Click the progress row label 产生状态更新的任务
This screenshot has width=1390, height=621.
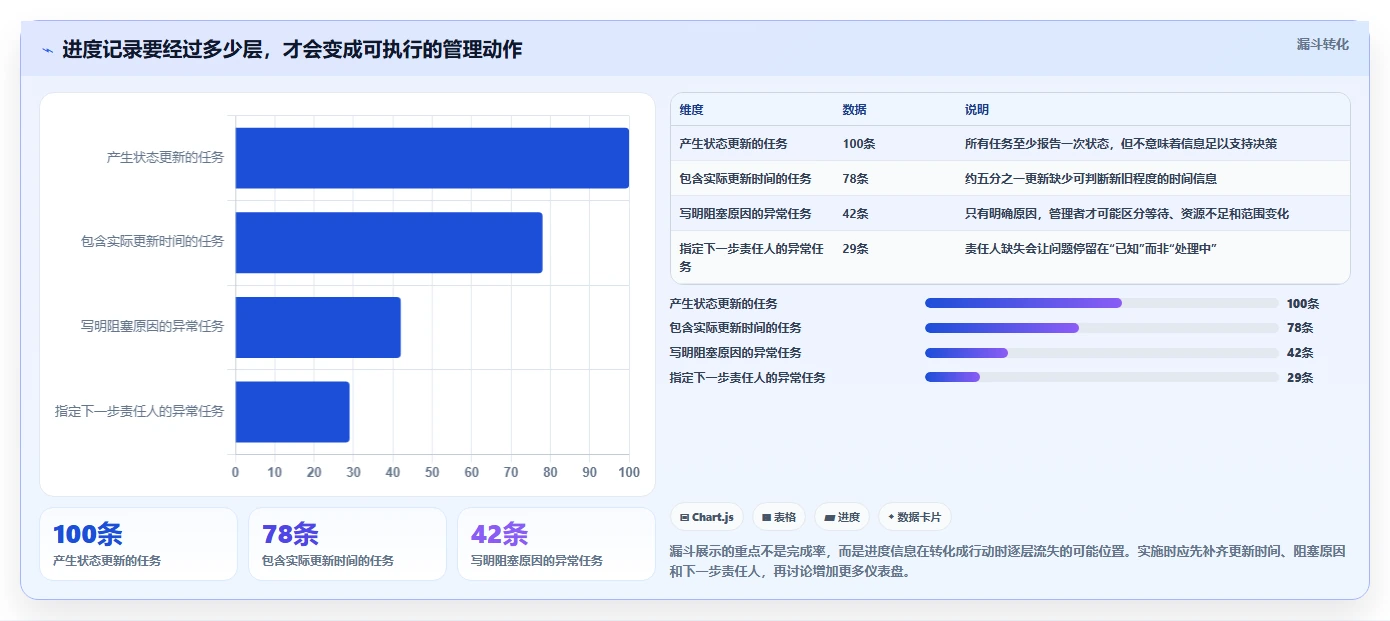click(x=724, y=304)
